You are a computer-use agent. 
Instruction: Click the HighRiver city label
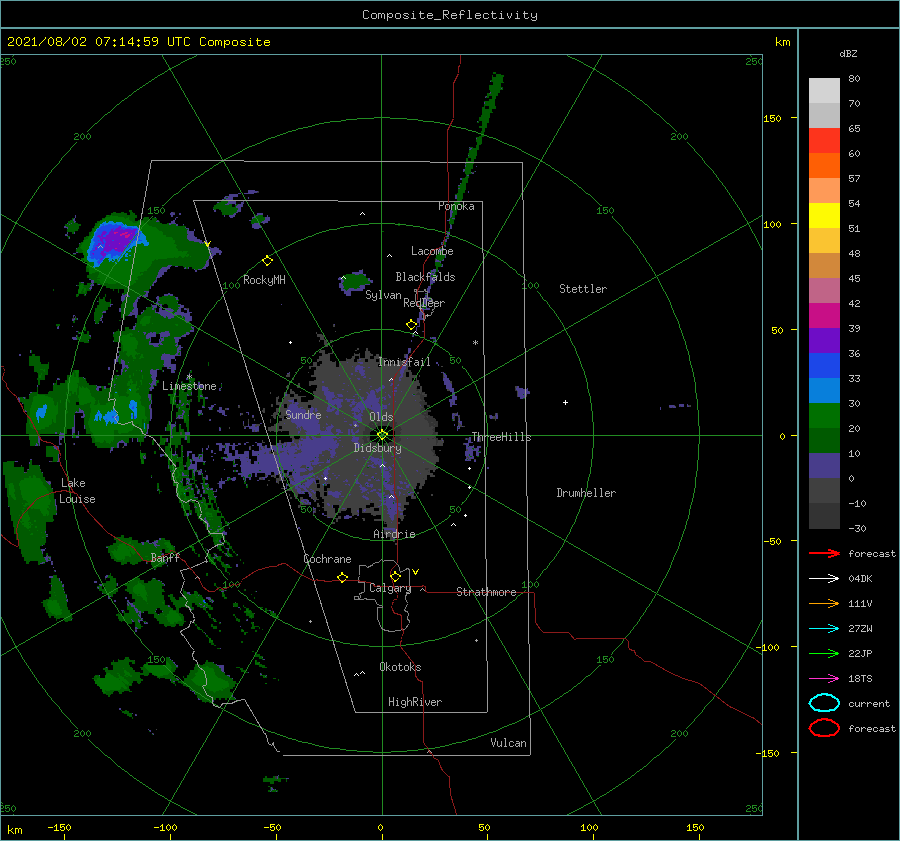tap(415, 702)
